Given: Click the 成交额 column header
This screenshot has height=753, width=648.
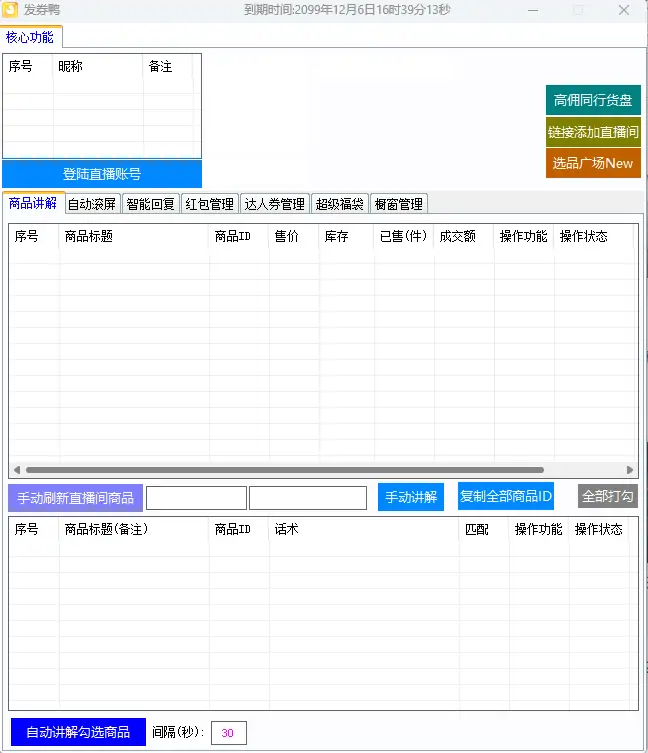Looking at the screenshot, I should tap(464, 236).
